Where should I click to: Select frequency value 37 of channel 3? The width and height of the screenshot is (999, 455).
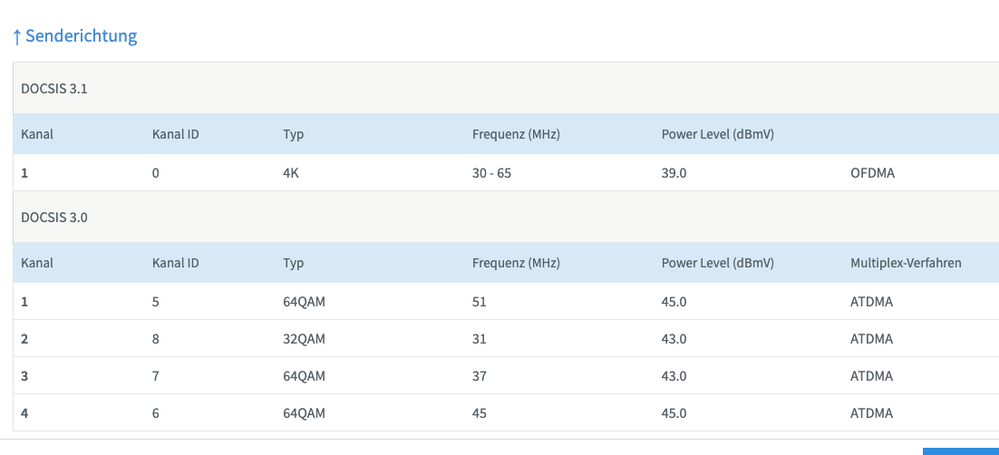(x=479, y=376)
